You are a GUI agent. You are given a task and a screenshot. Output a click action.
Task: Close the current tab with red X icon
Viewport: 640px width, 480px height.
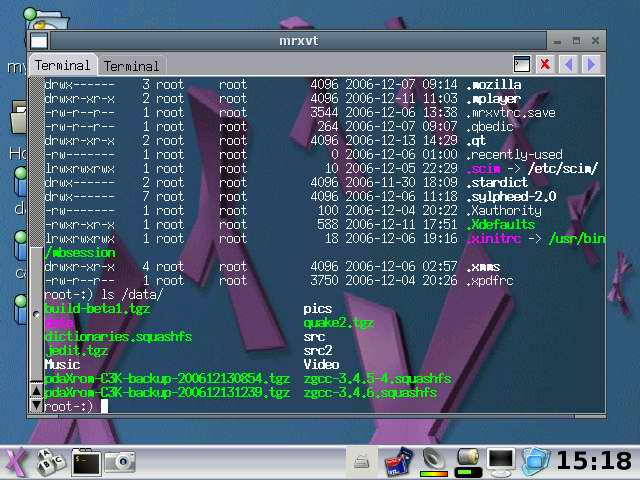click(545, 65)
